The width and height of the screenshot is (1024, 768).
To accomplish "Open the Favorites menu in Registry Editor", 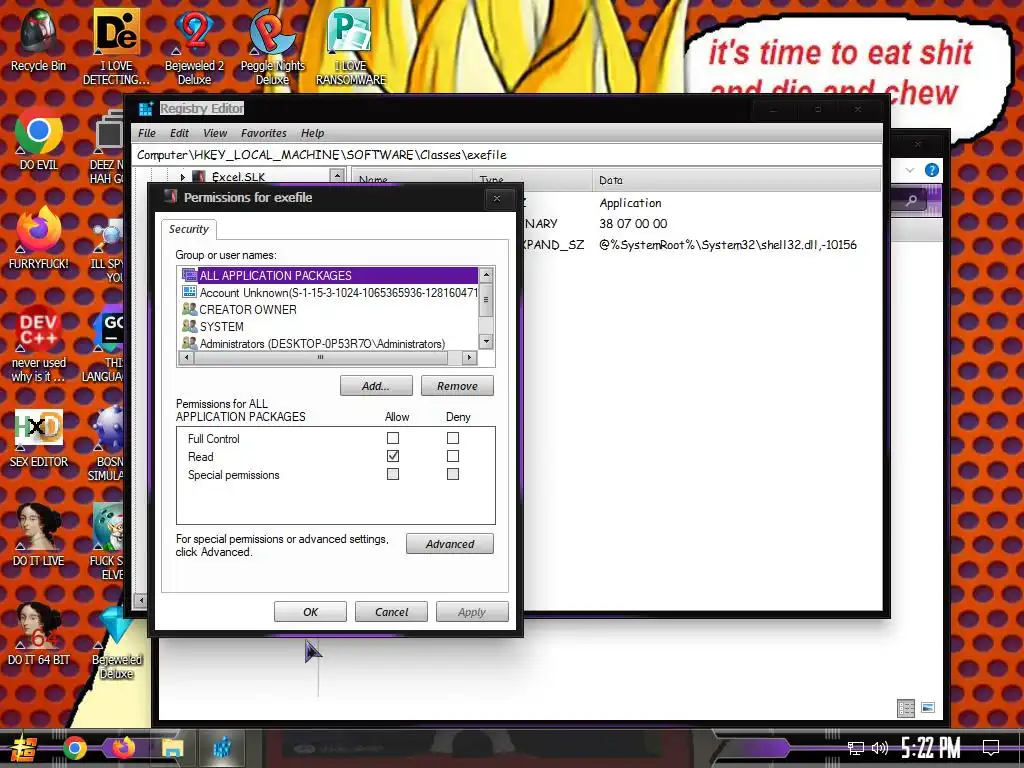I will tap(264, 133).
